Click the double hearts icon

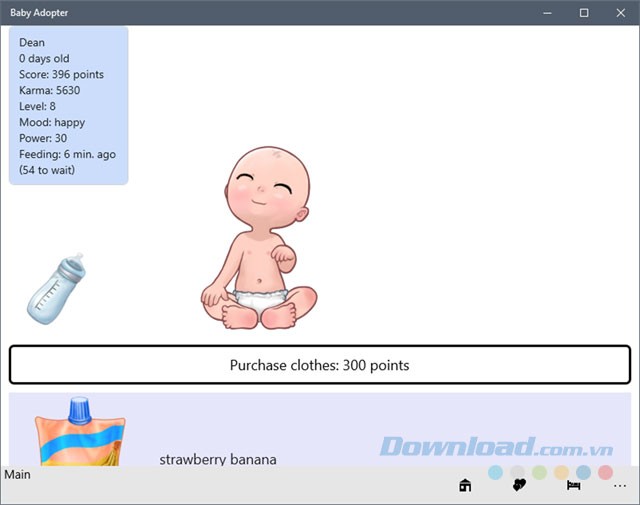pyautogui.click(x=519, y=485)
